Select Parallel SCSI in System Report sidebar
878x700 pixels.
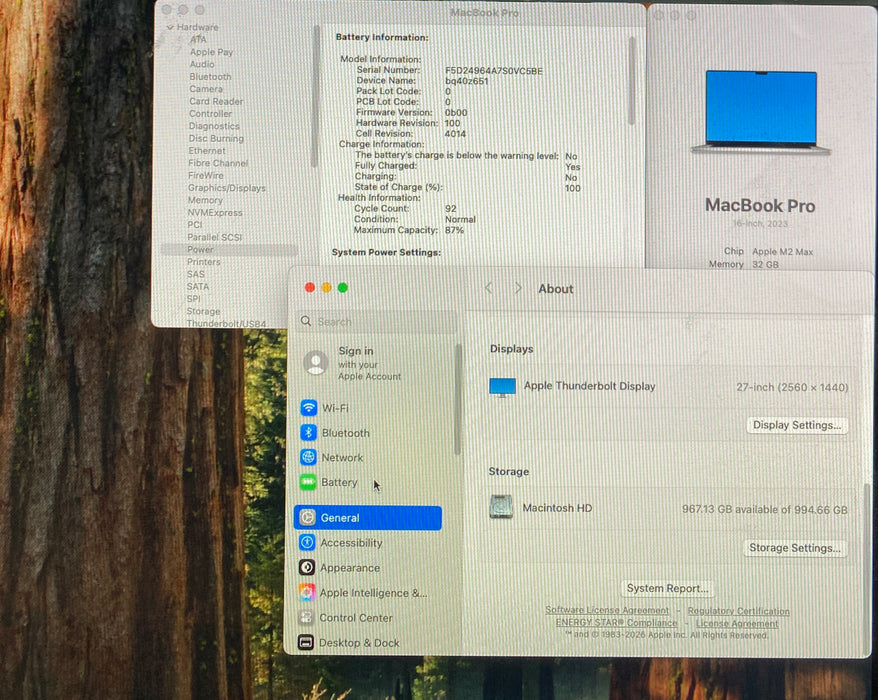point(214,237)
